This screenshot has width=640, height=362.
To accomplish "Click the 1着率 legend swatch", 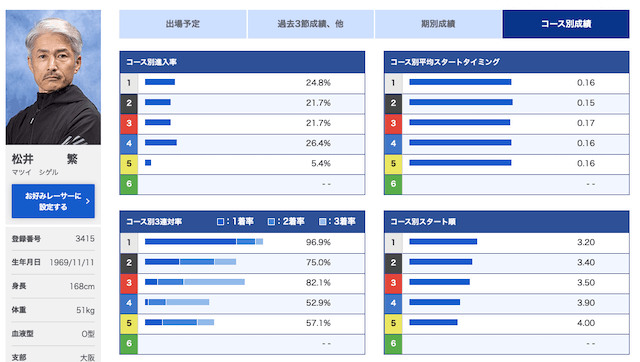I will 220,222.
